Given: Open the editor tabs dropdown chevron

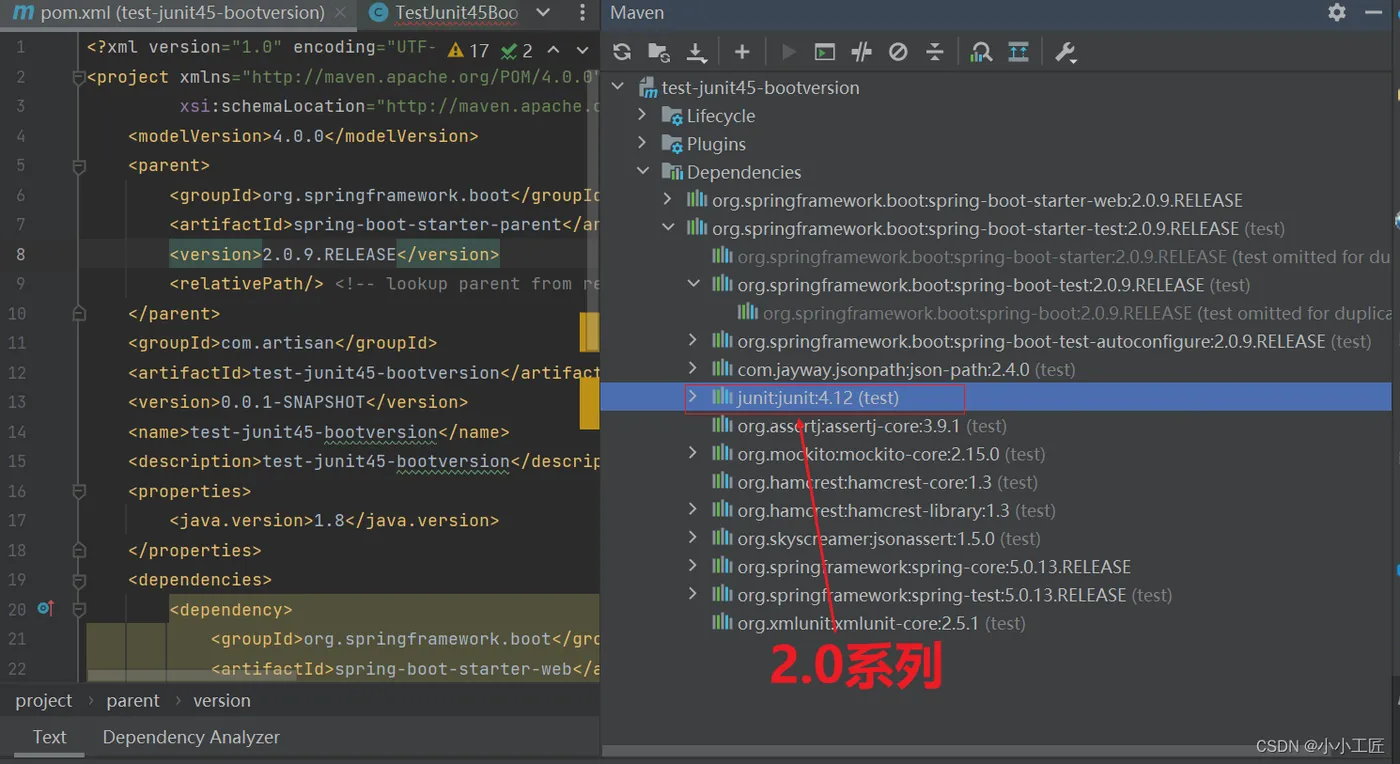Looking at the screenshot, I should point(543,13).
